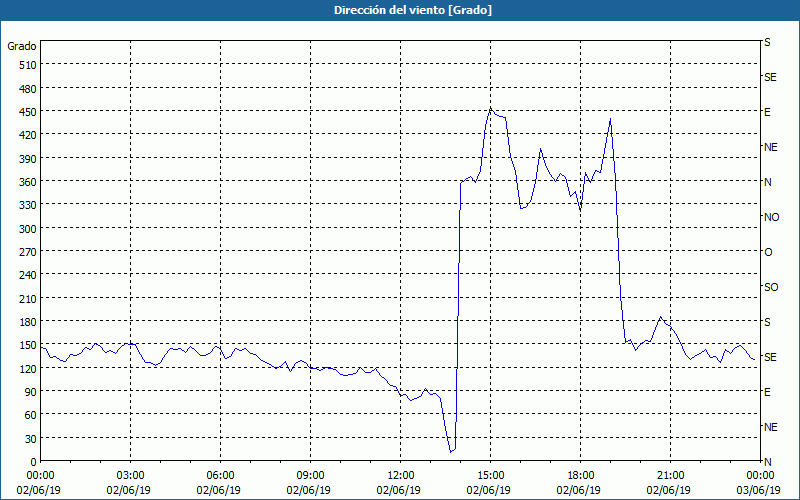Click the 180 y-axis tick label
Viewport: 800px width, 500px height.
[28, 321]
